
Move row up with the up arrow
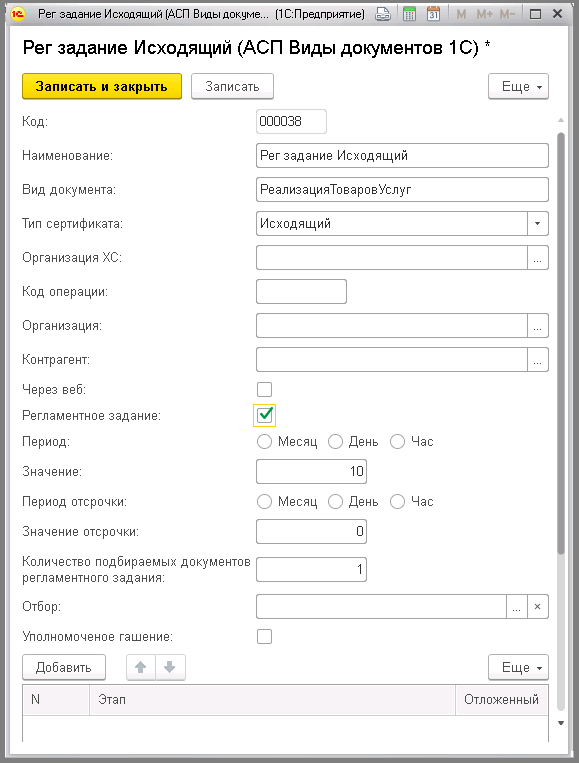[x=141, y=667]
